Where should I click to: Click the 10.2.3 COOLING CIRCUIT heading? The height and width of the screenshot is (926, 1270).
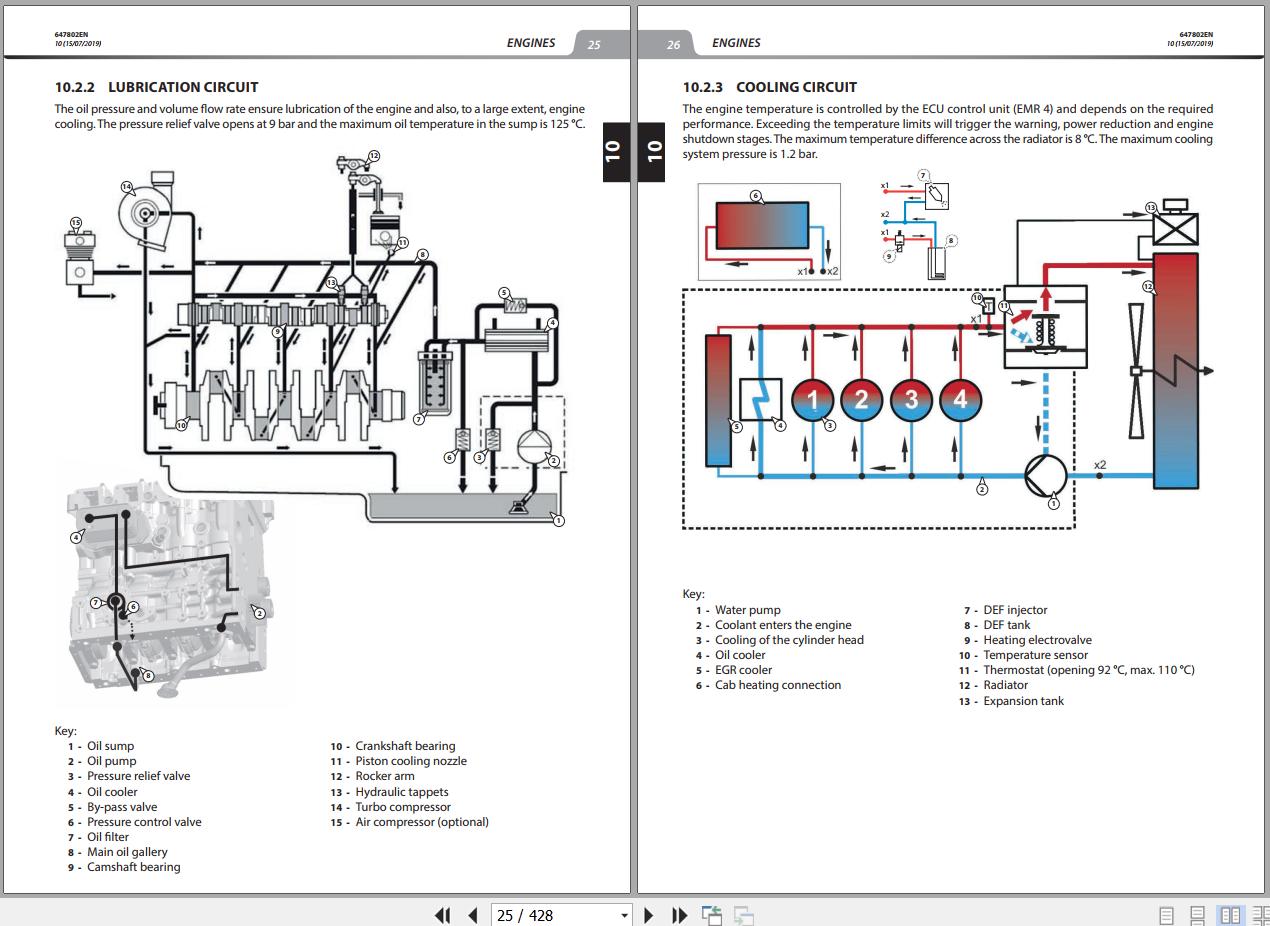(x=769, y=87)
